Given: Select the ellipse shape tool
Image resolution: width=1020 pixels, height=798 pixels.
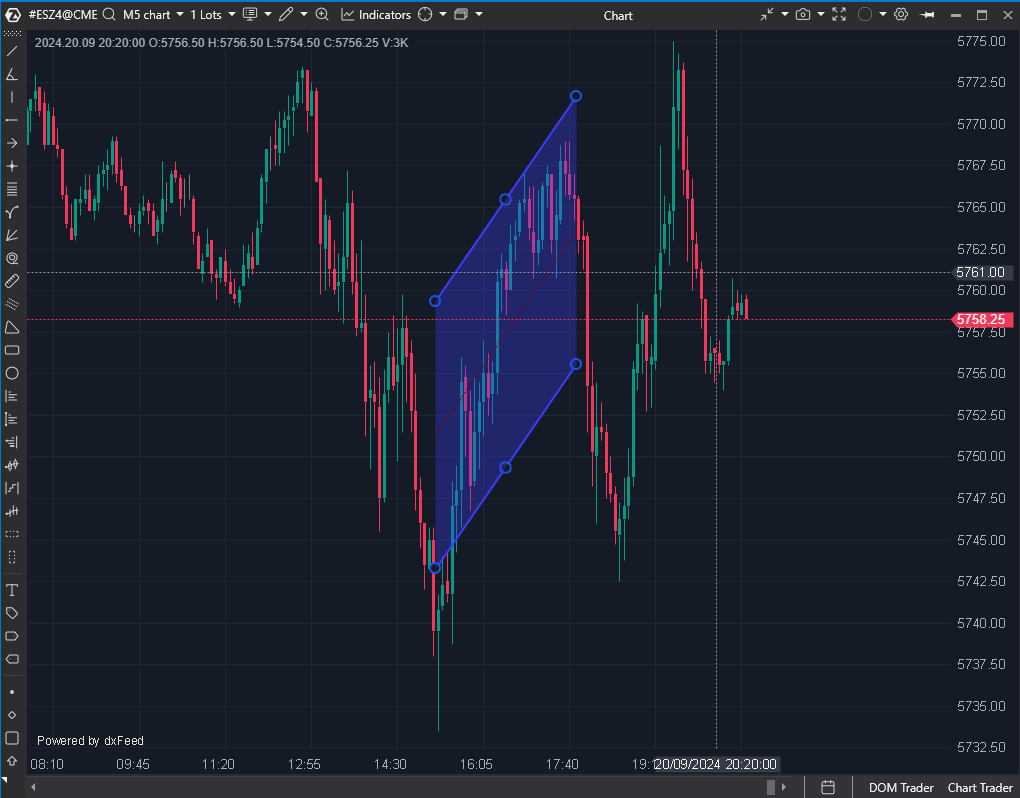Looking at the screenshot, I should click(12, 373).
